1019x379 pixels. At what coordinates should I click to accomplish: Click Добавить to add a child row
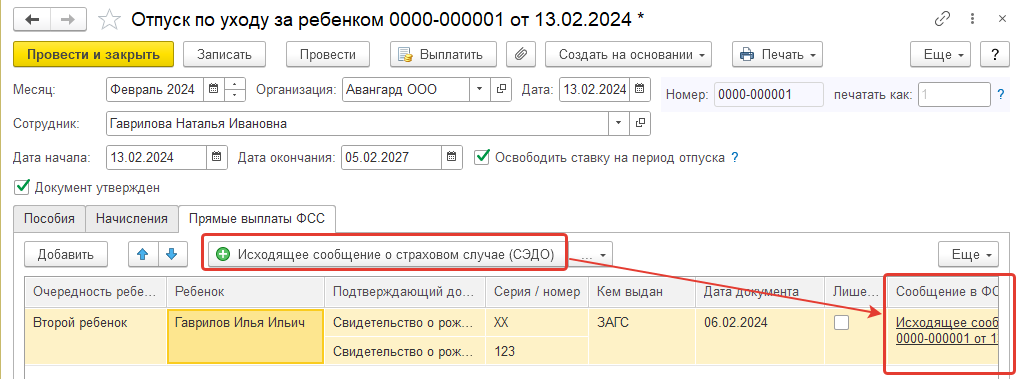pos(65,254)
